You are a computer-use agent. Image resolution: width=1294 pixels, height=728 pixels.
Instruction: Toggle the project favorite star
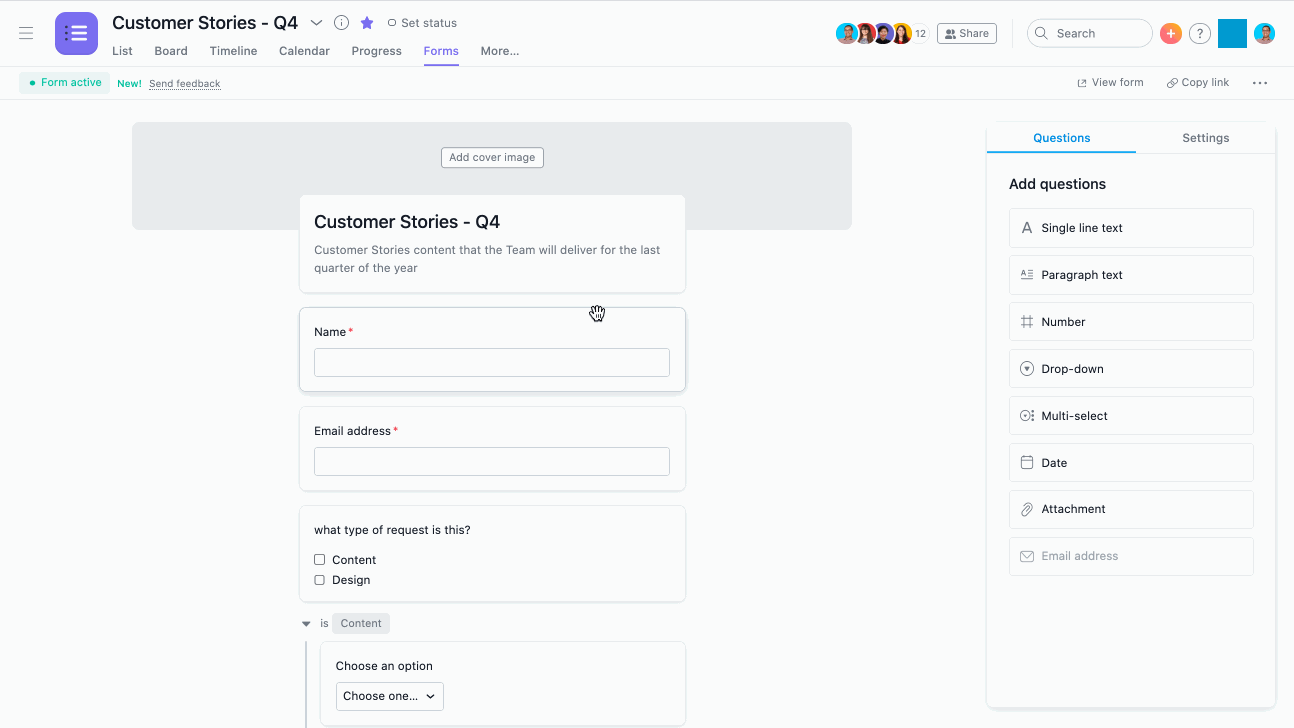tap(366, 22)
